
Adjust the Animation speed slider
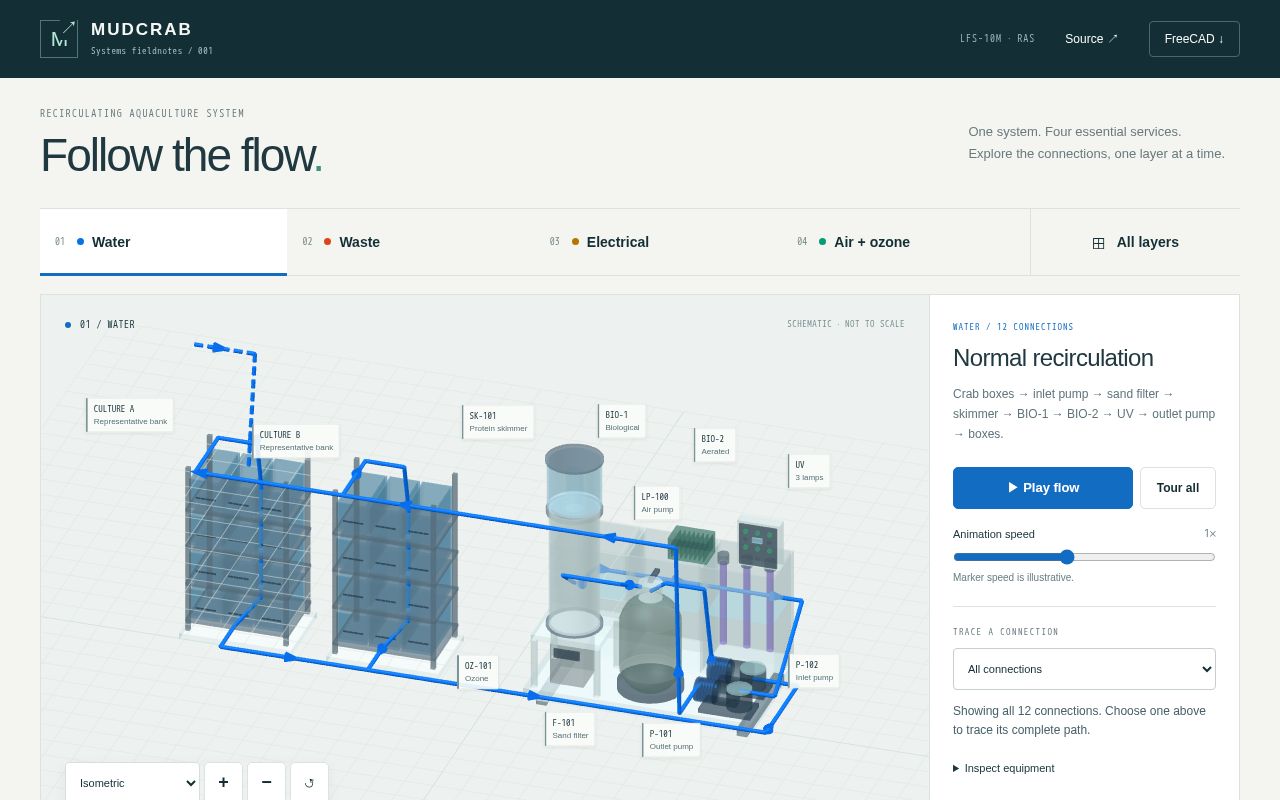[x=1084, y=557]
